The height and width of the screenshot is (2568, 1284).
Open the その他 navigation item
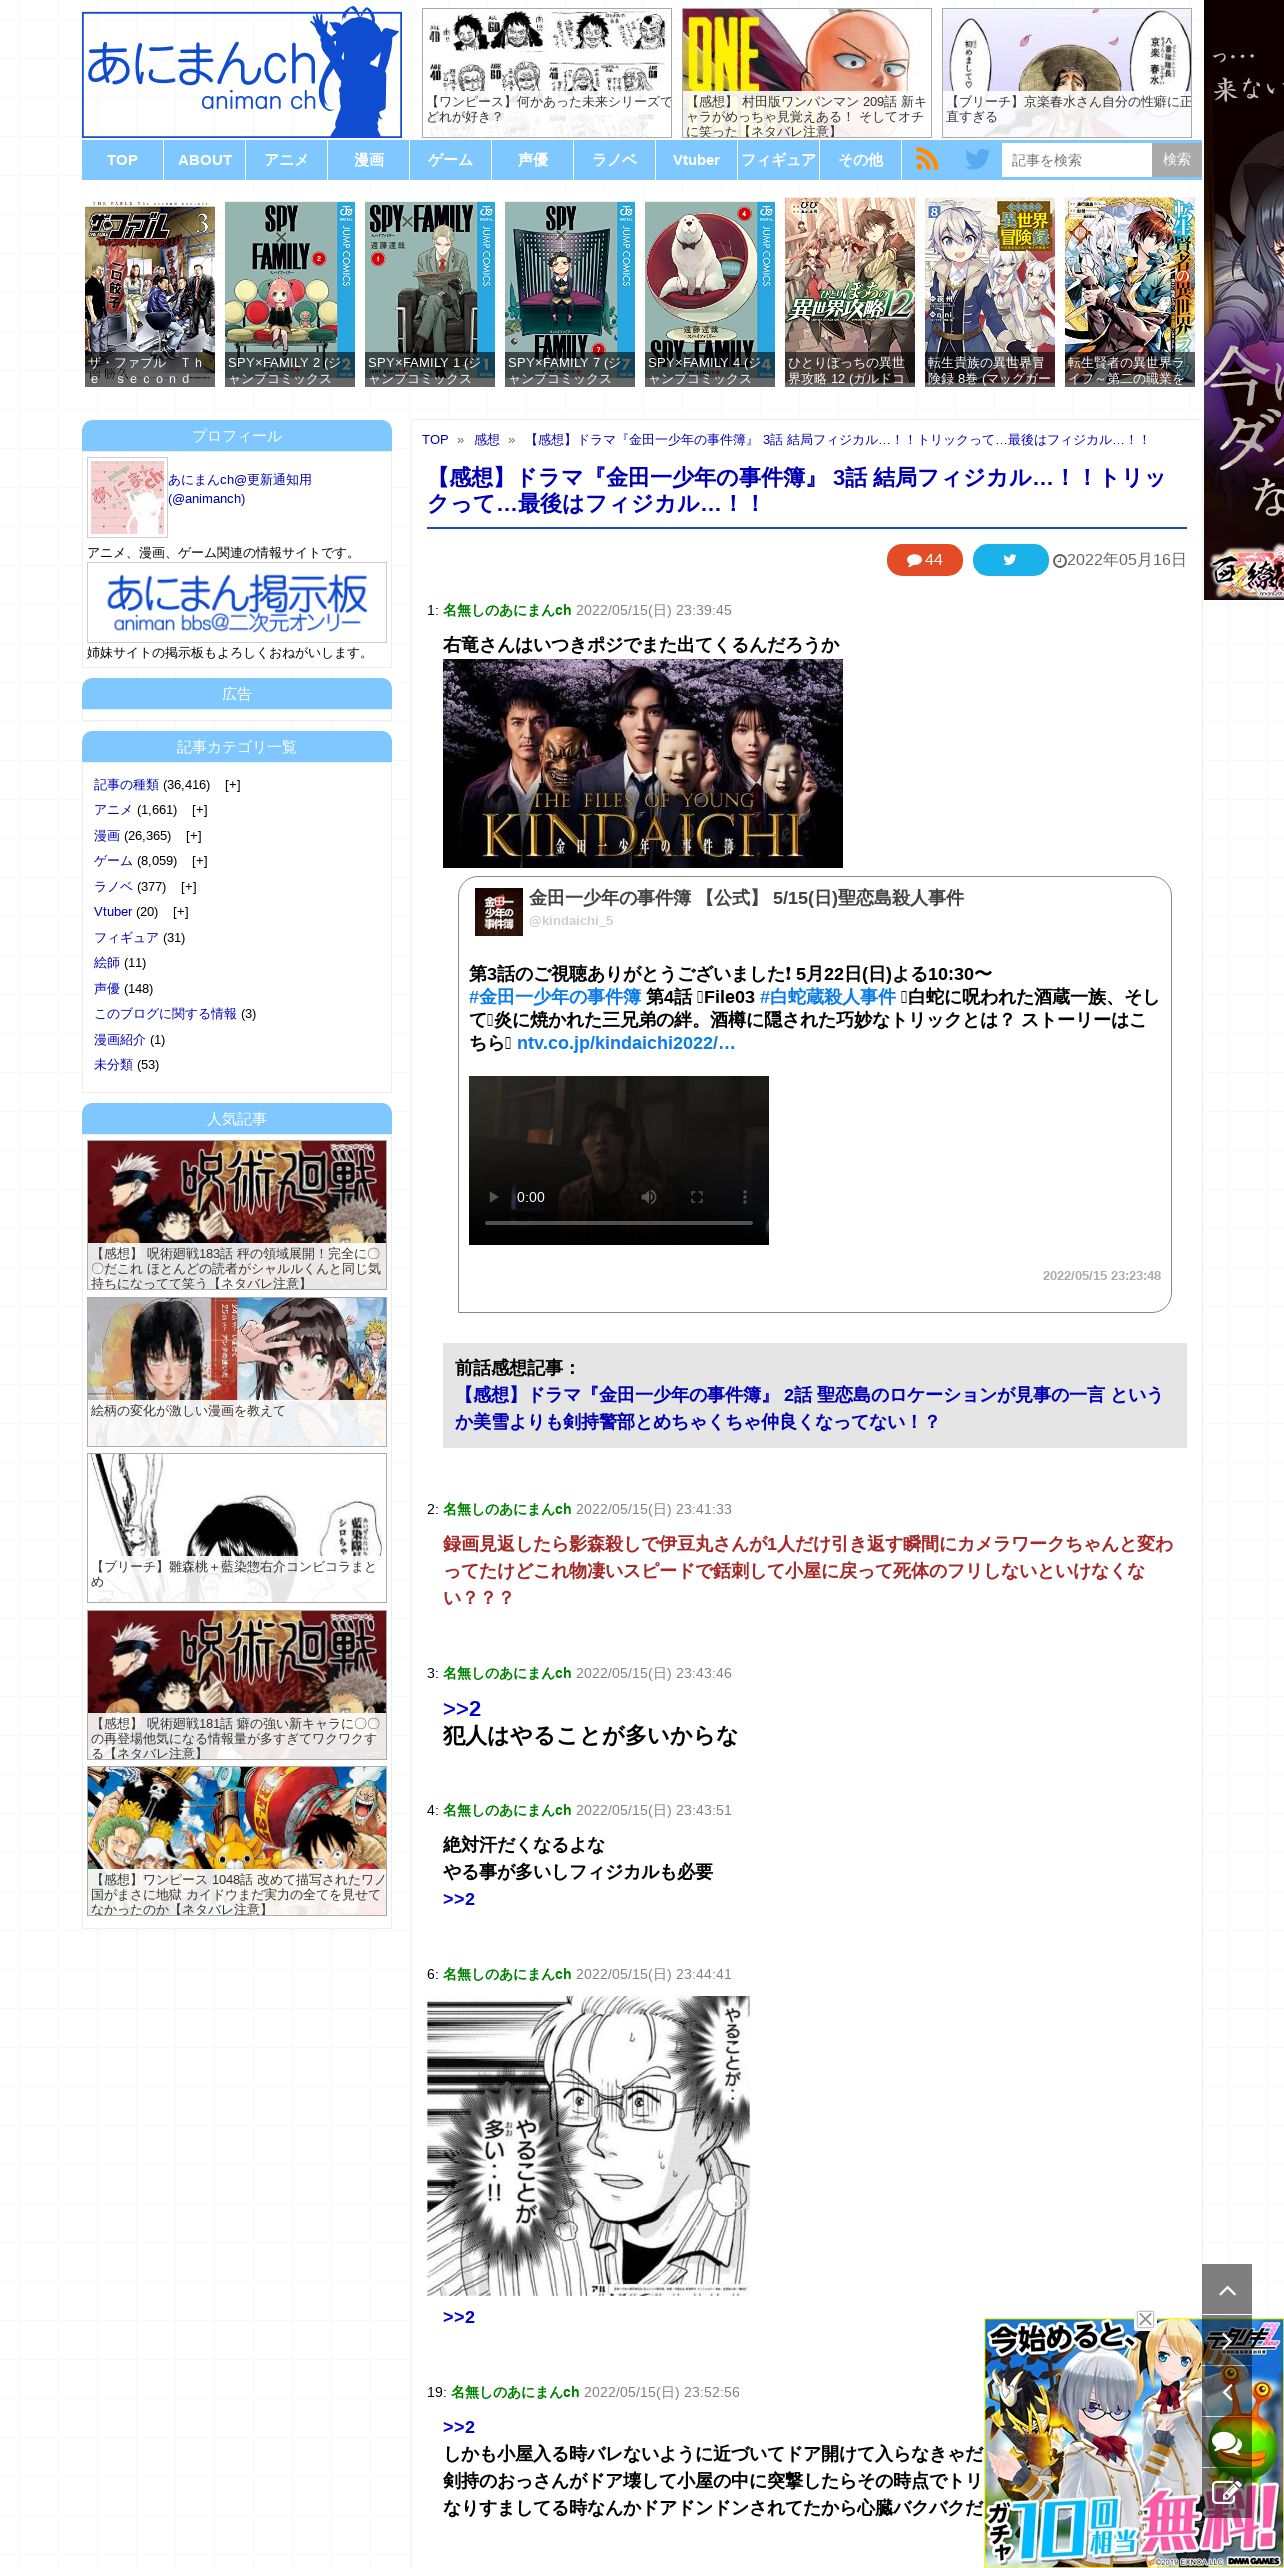[860, 160]
